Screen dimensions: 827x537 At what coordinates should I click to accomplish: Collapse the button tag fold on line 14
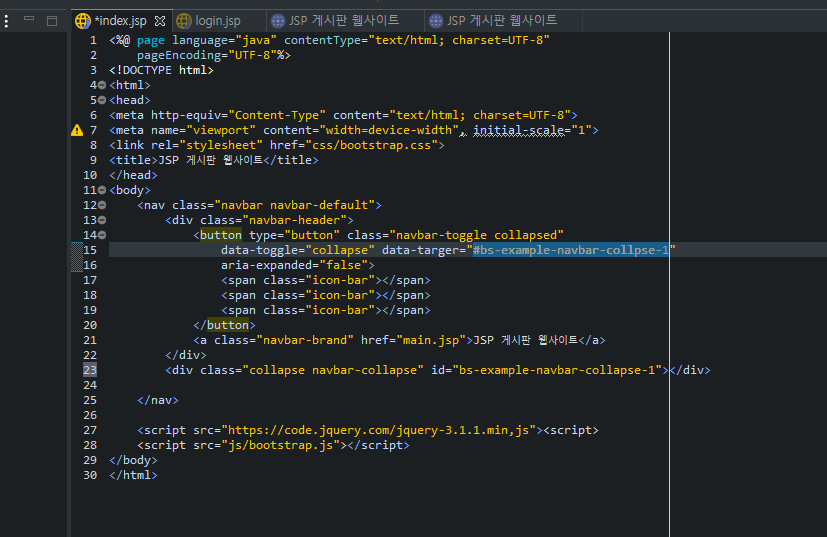[102, 235]
